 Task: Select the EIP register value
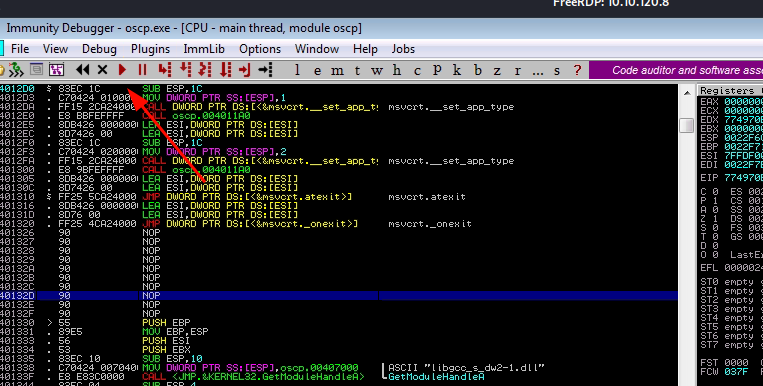point(743,178)
